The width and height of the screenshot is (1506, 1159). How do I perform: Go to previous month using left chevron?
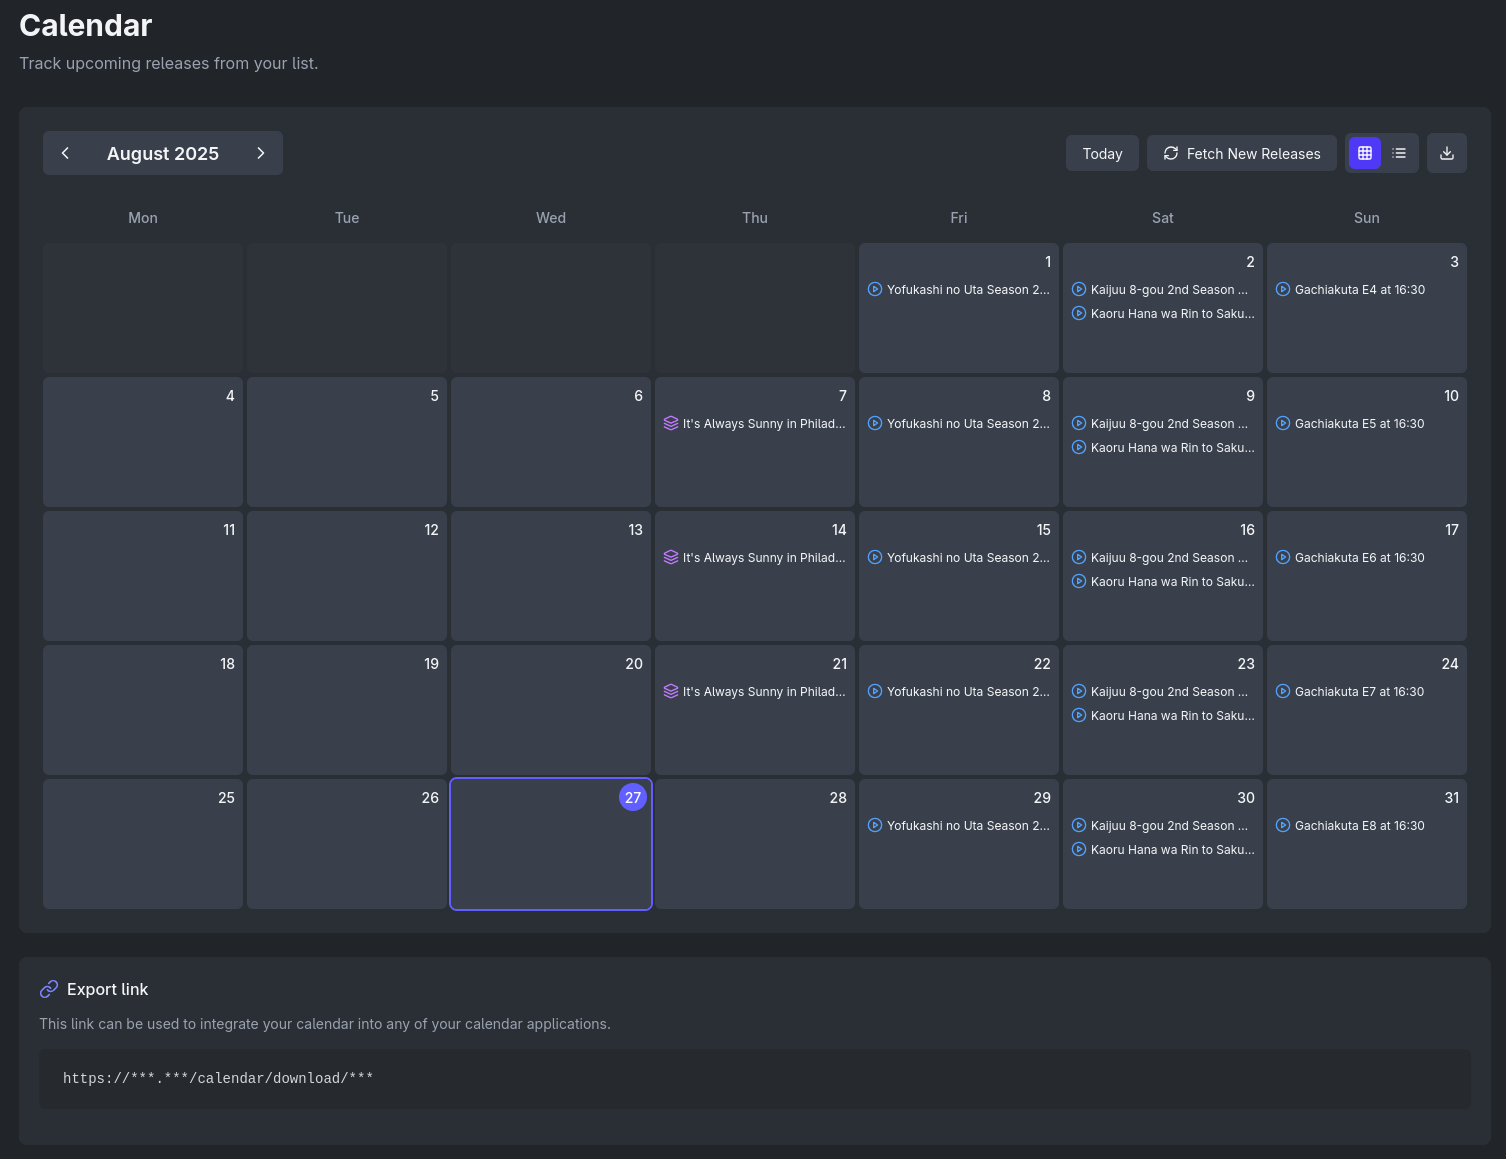coord(66,153)
